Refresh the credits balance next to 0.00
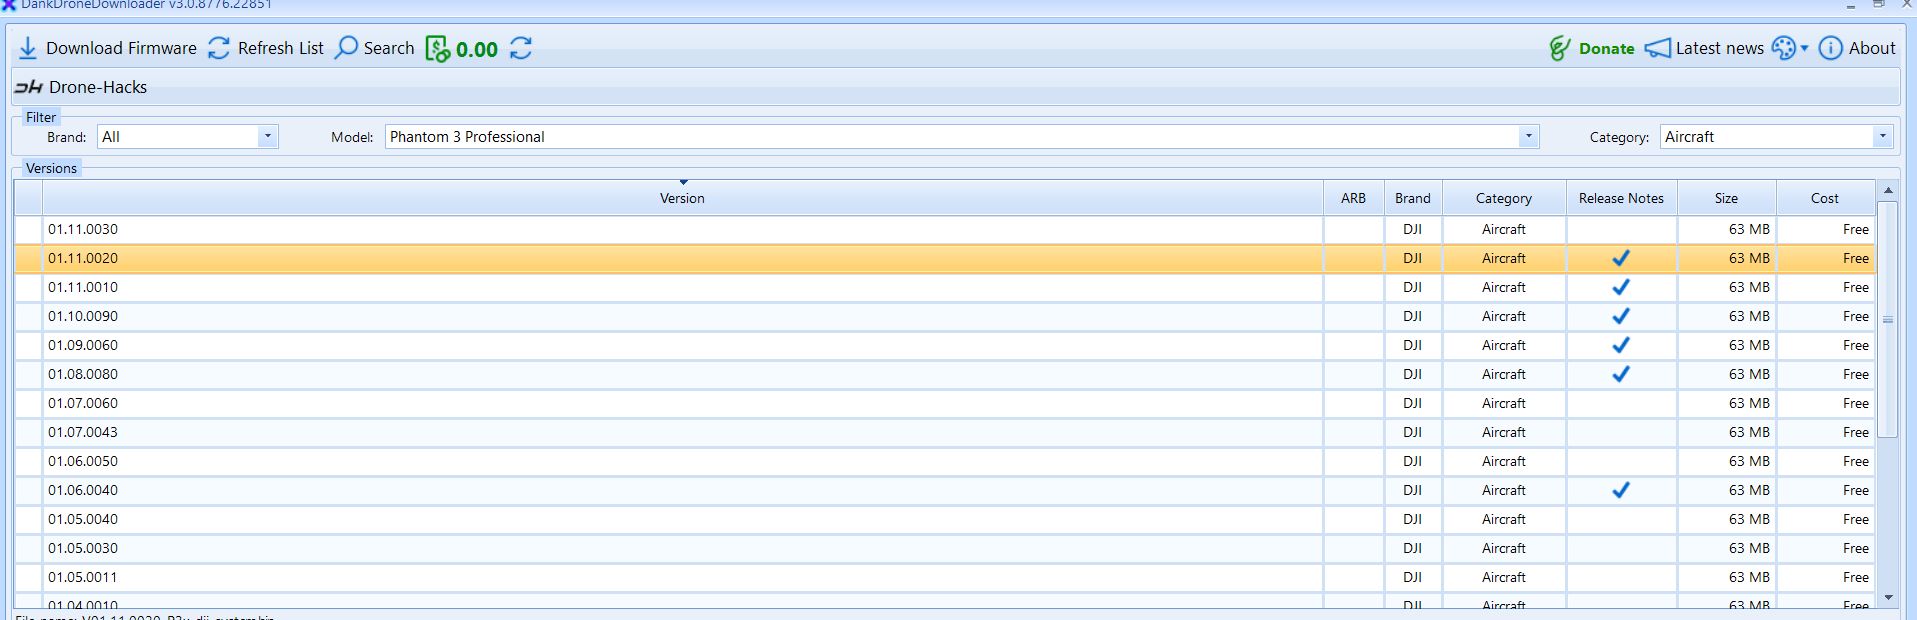Viewport: 1917px width, 620px height. [x=521, y=48]
